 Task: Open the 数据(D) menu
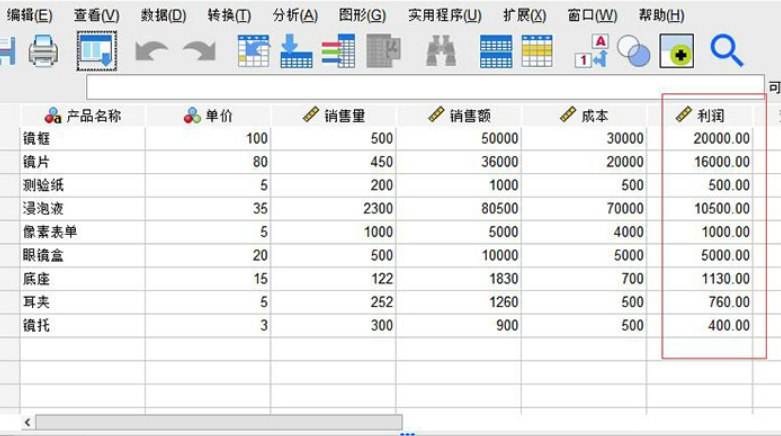point(163,15)
